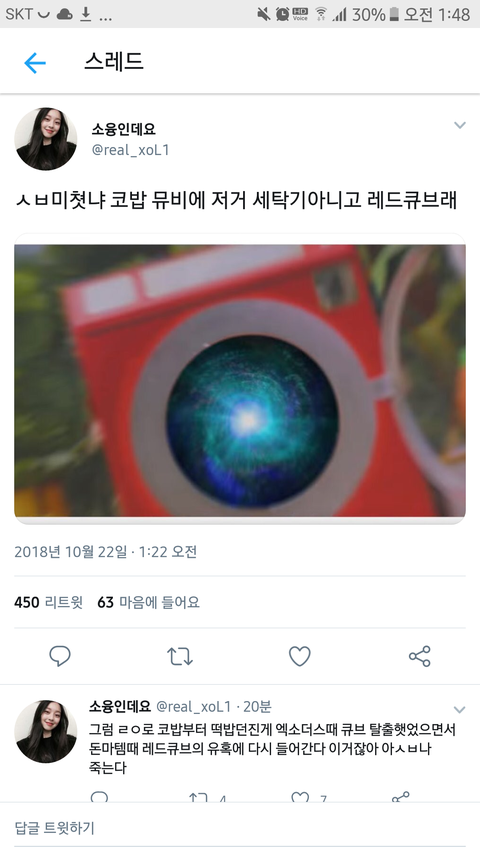
Task: Focus the 답글 트윗하기 reply field
Action: 240,828
